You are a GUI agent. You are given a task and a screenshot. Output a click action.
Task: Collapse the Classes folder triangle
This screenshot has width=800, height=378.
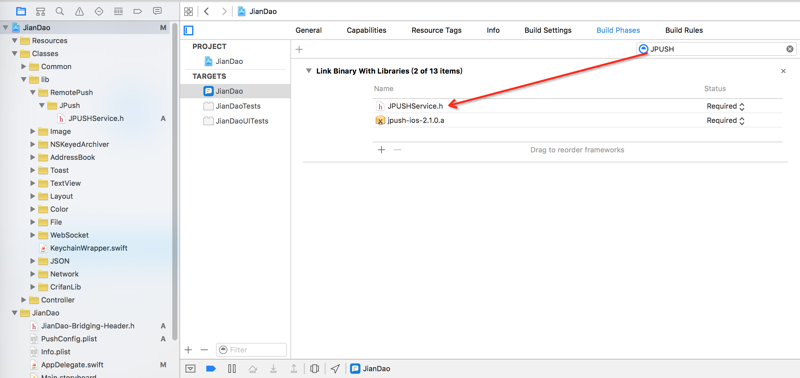tap(14, 54)
